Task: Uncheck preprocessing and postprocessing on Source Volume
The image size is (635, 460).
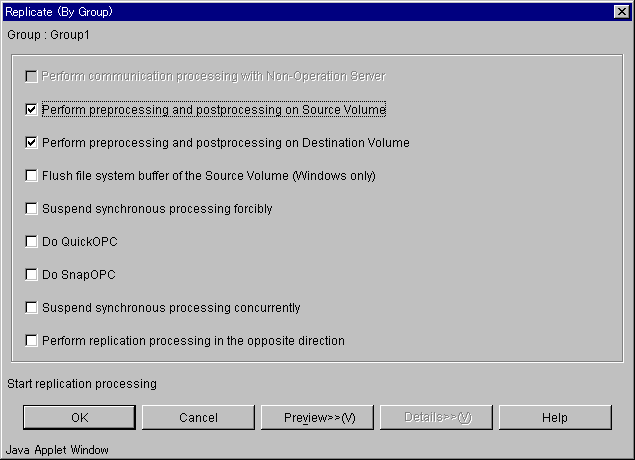Action: pyautogui.click(x=31, y=109)
